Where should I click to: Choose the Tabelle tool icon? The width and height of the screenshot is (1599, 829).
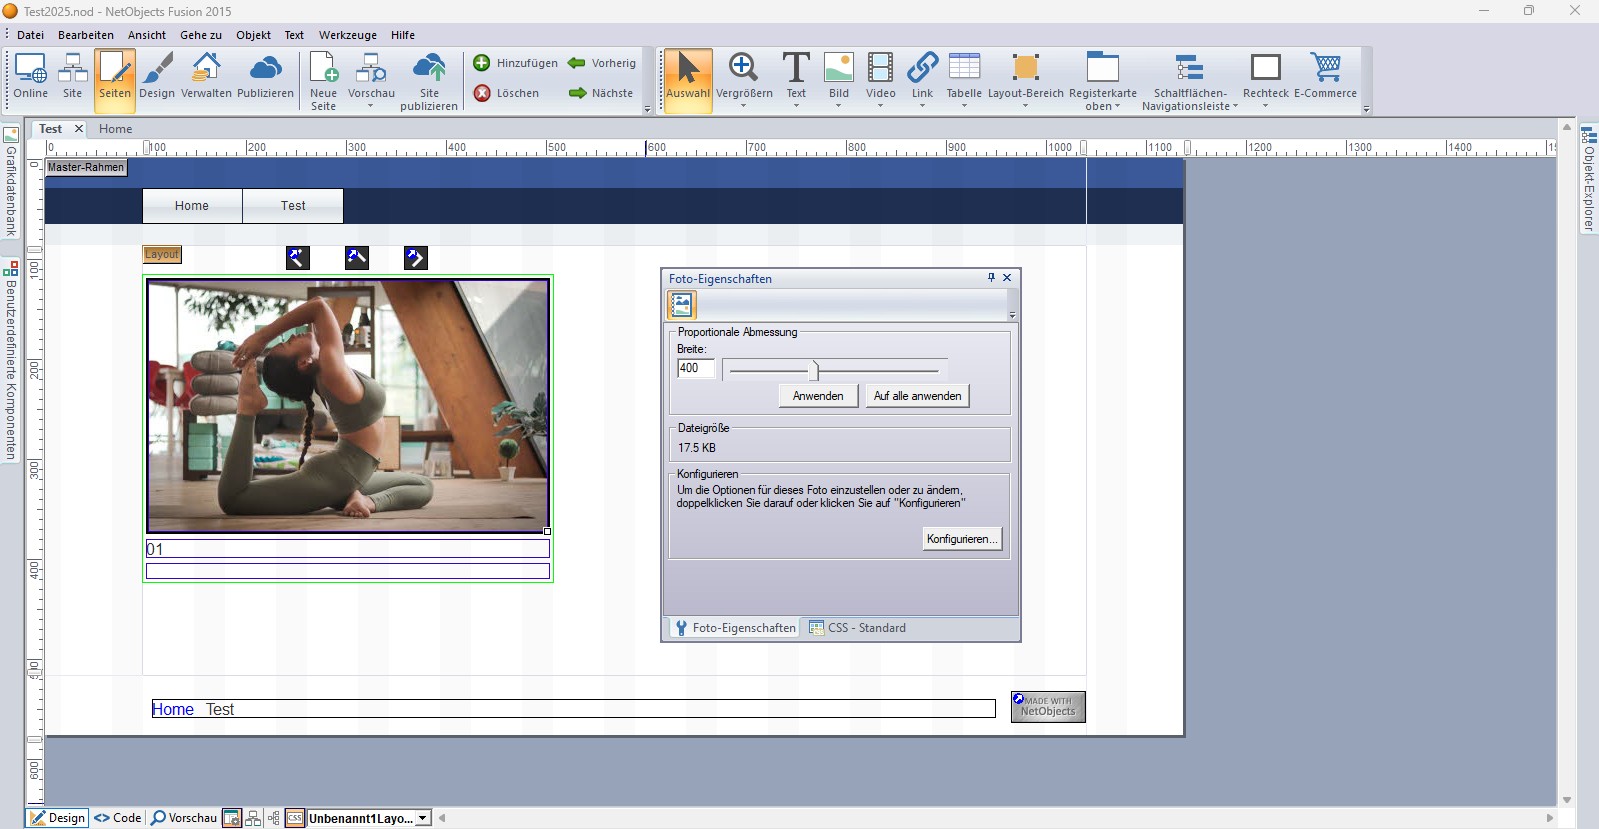tap(964, 69)
